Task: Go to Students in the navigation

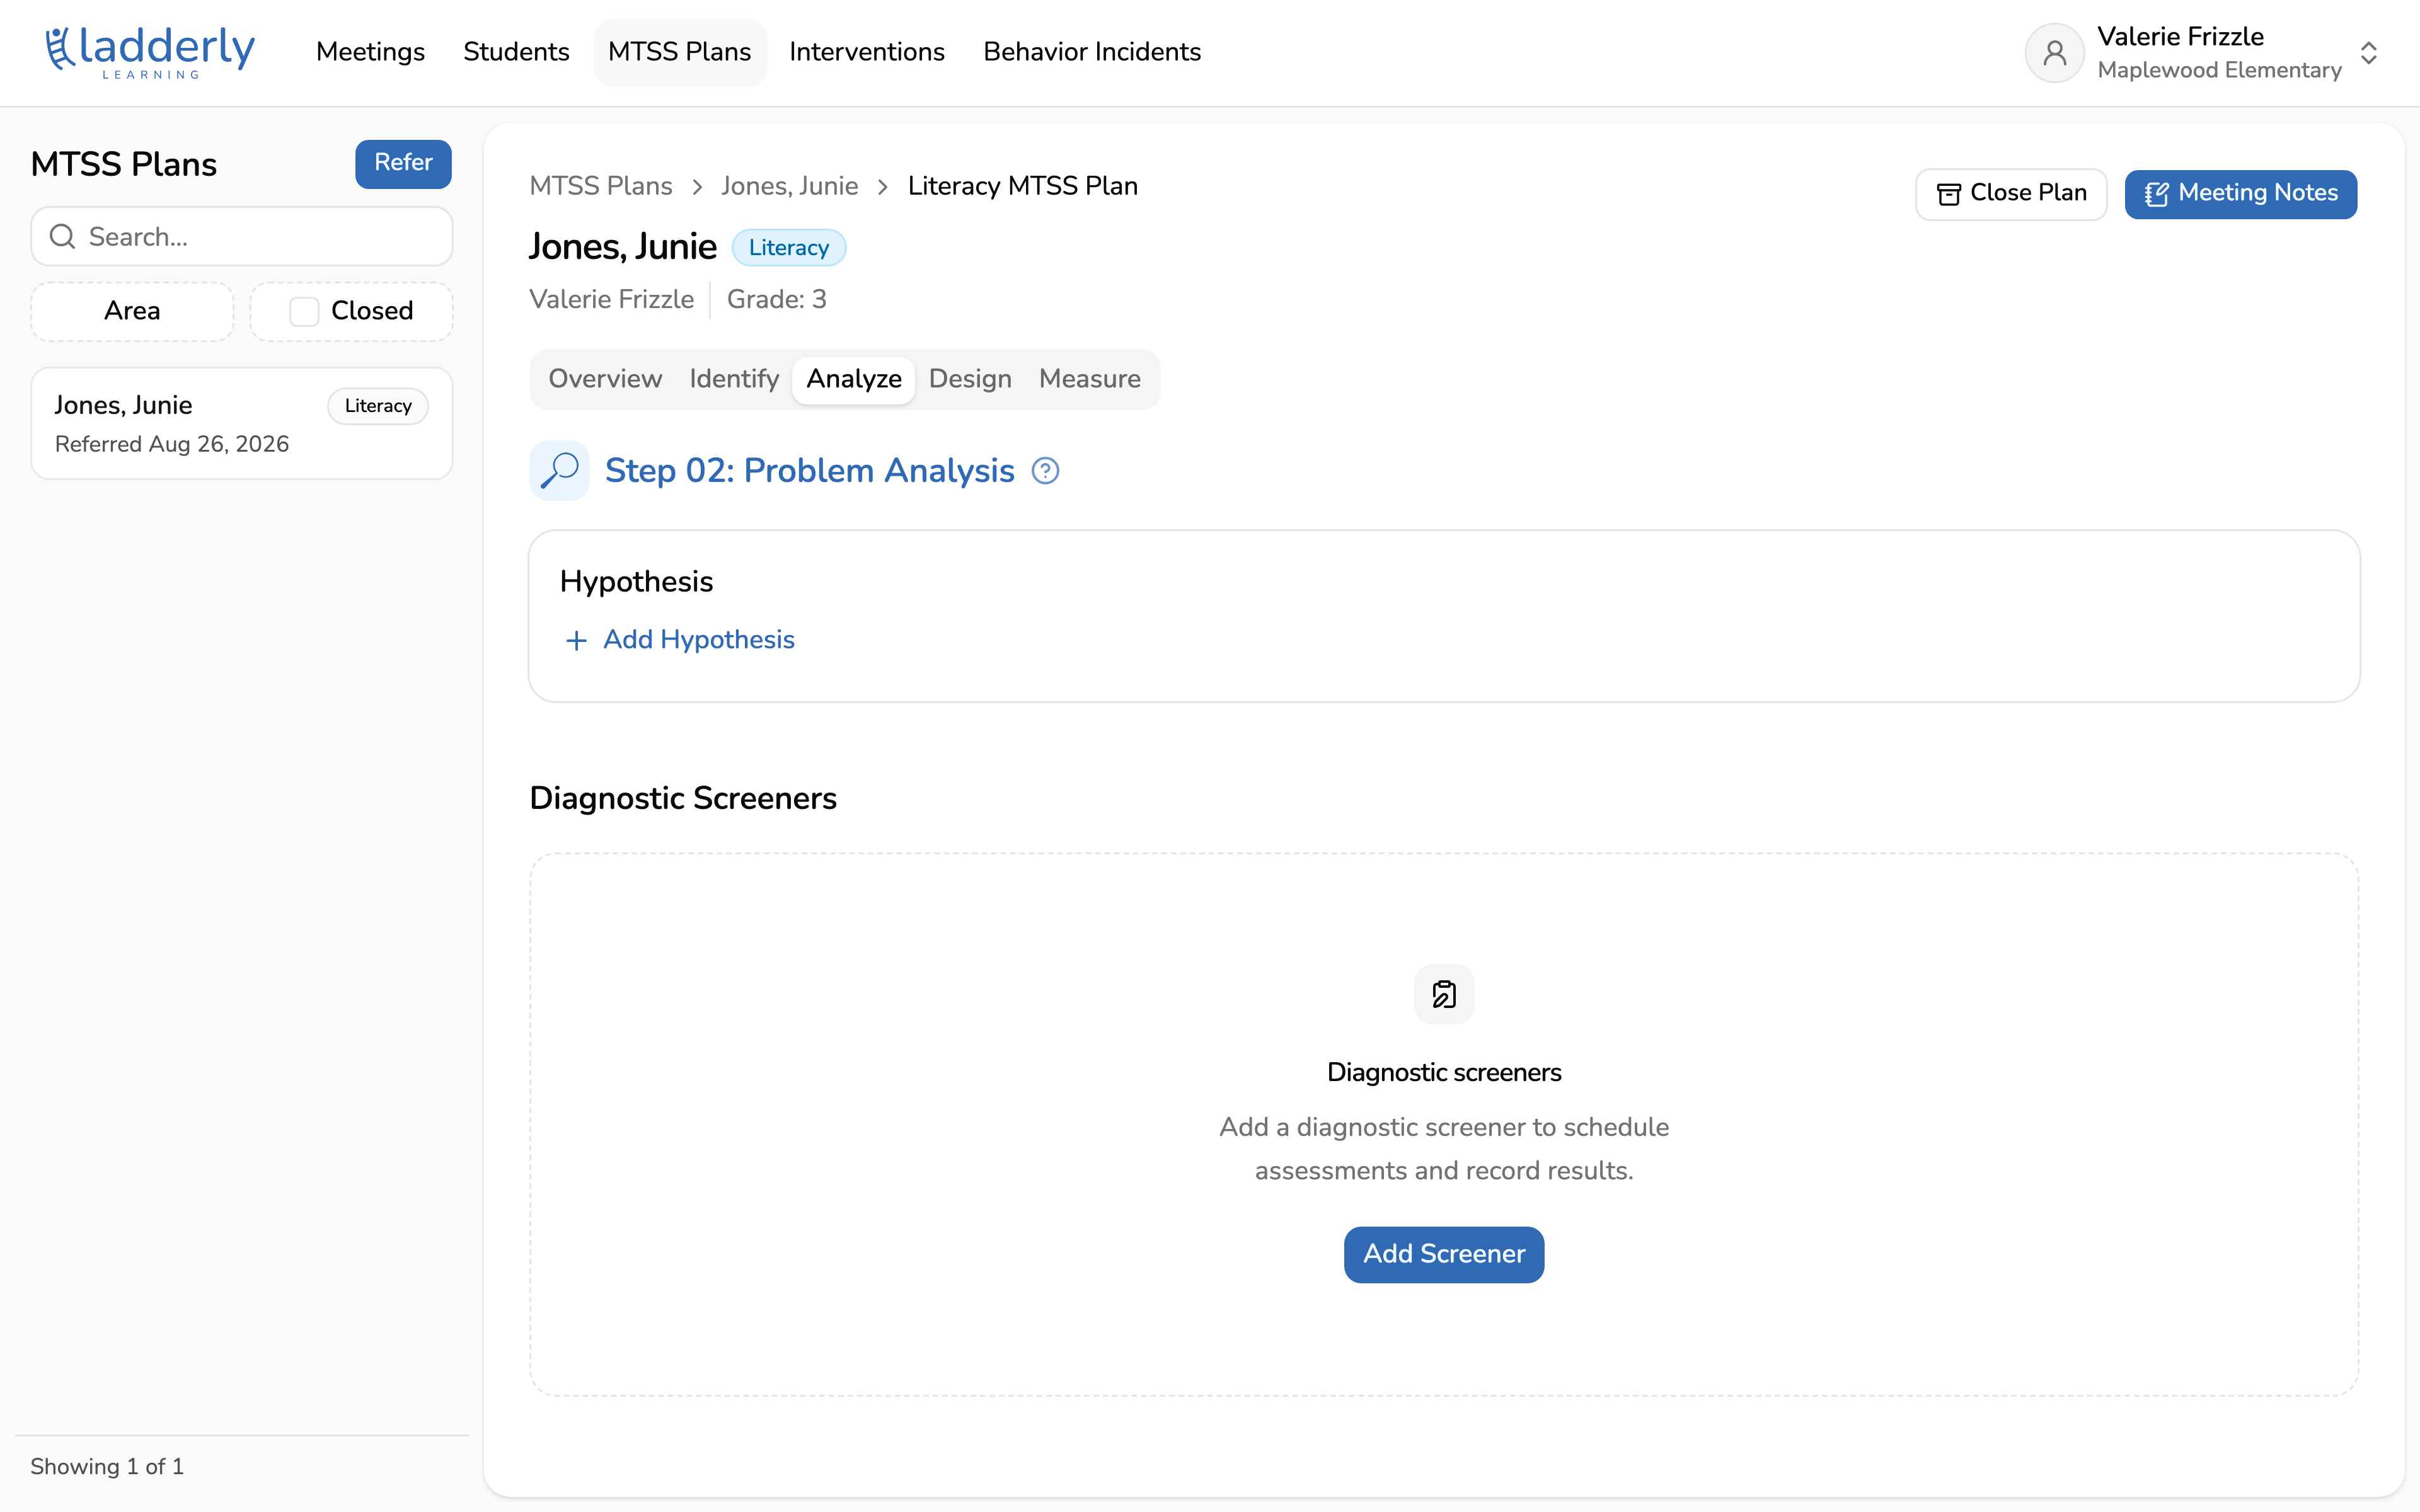Action: (516, 52)
